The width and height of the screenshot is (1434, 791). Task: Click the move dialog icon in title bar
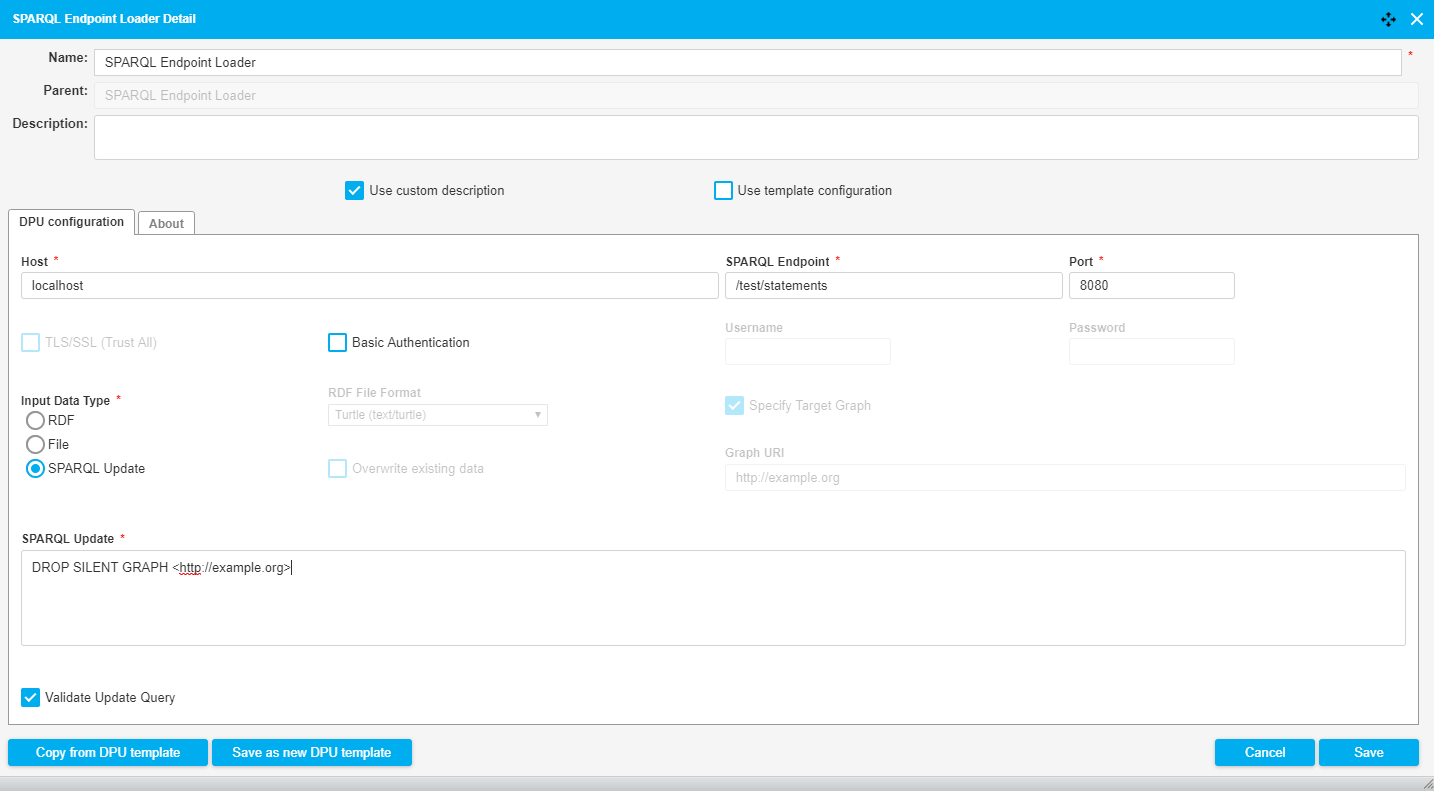coord(1388,19)
